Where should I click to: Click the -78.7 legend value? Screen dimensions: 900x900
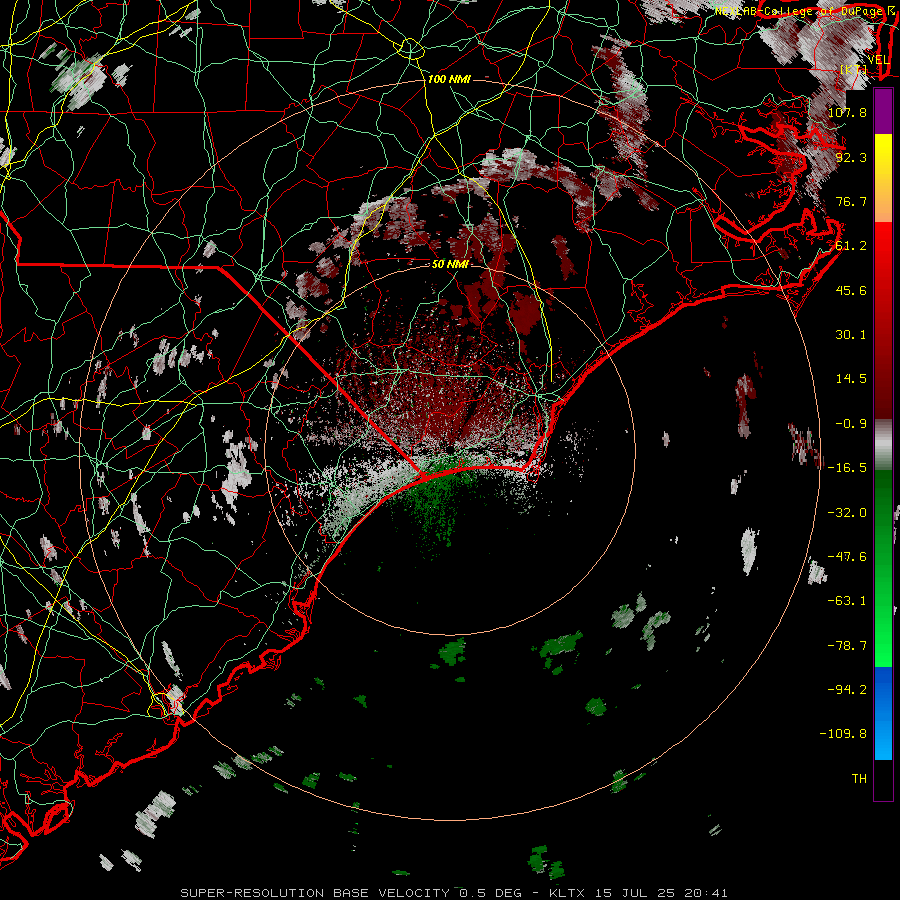click(847, 646)
